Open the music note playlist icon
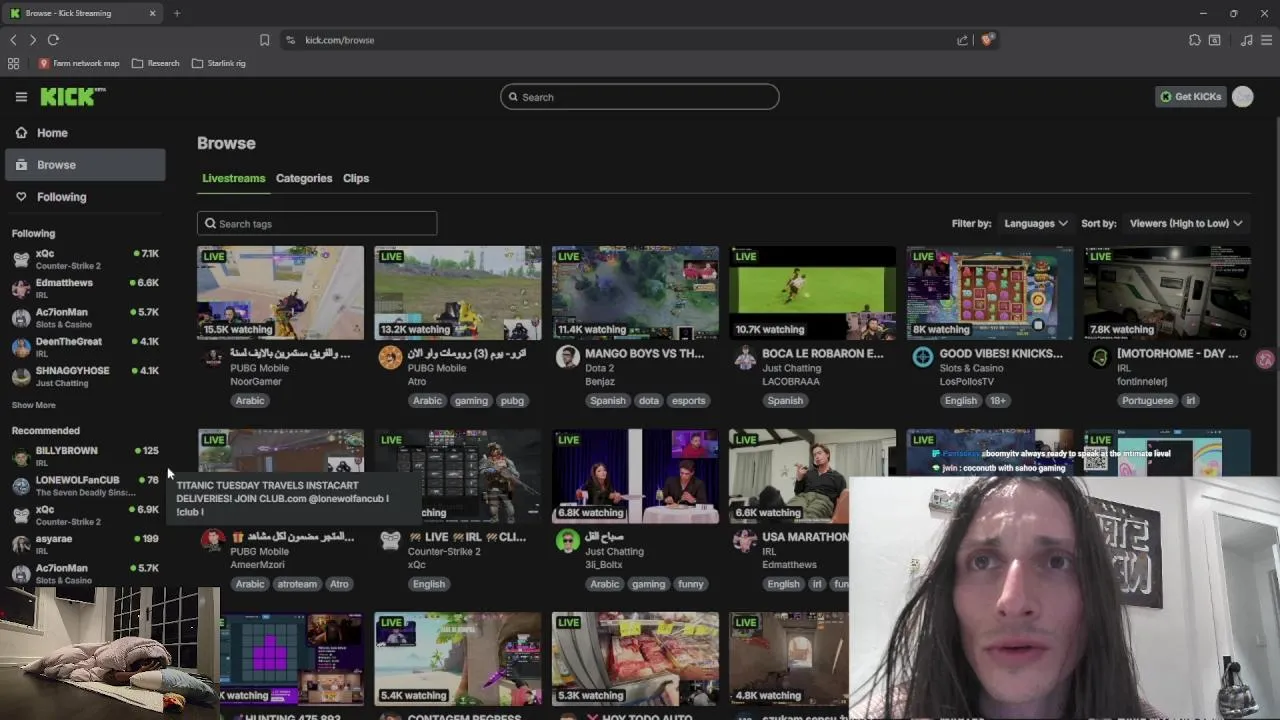The height and width of the screenshot is (720, 1280). tap(1246, 40)
